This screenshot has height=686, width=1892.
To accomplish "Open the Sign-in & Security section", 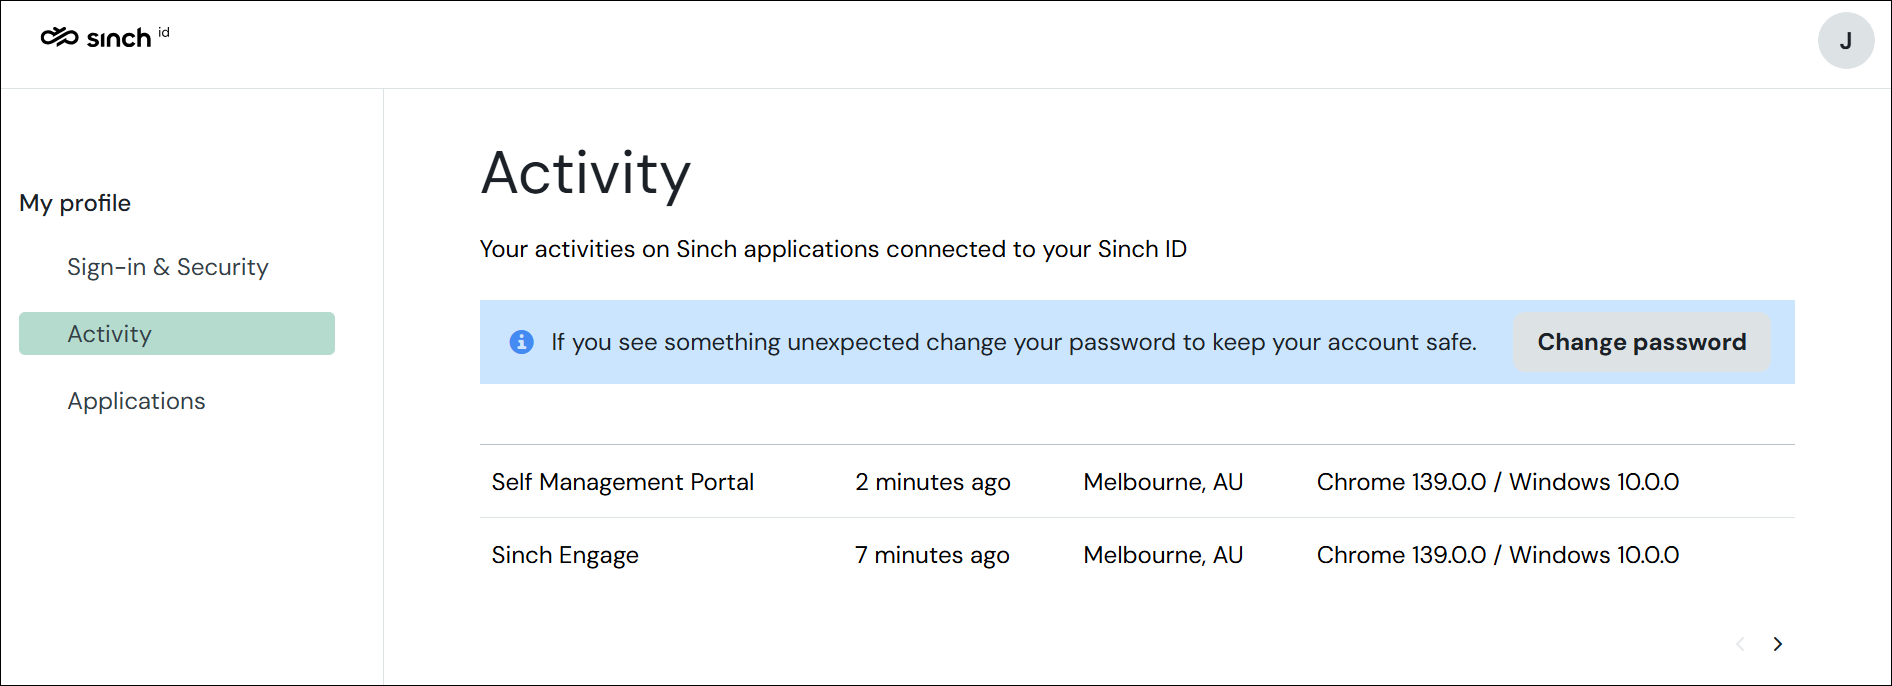I will pos(167,267).
